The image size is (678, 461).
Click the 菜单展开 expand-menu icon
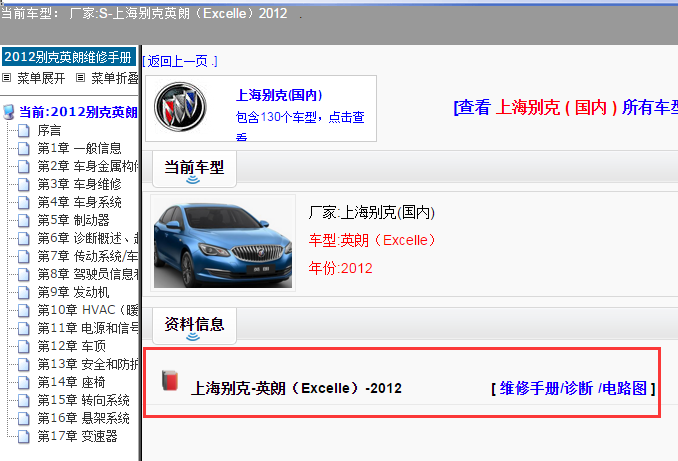[6, 78]
